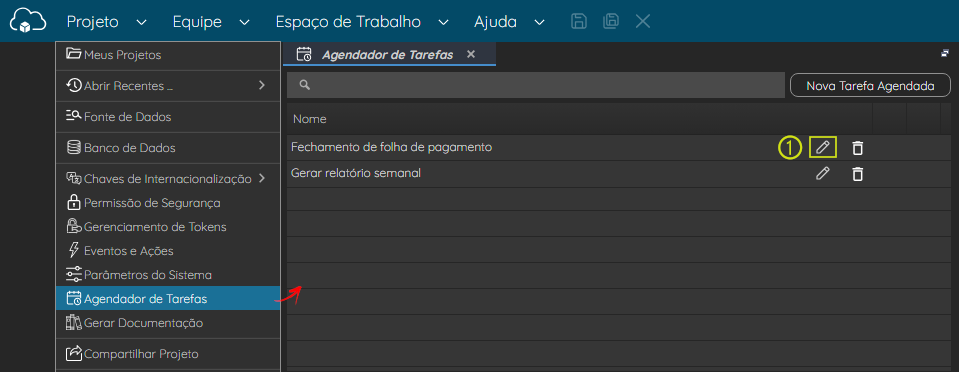Edit Fechamento de folha de pagamento task
This screenshot has height=372, width=959.
pyautogui.click(x=823, y=147)
